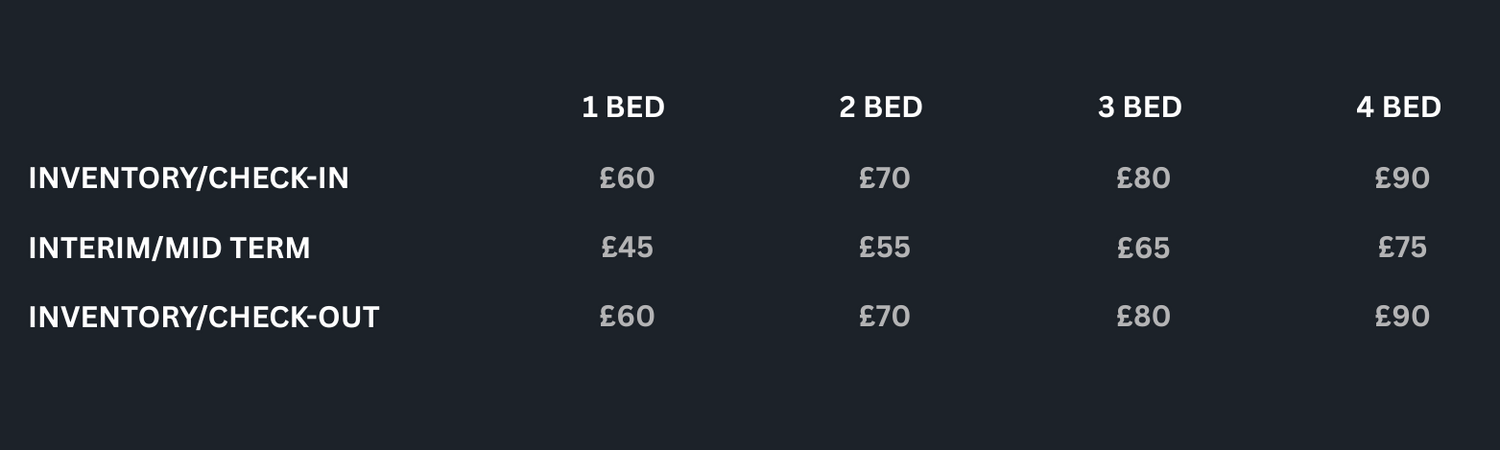
Task: Select the INVENTORY/CHECK-OUT row label
Action: click(204, 317)
